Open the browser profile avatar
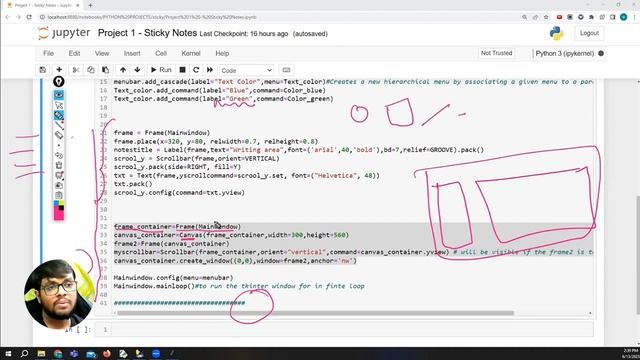640x360 pixels. [x=623, y=17]
